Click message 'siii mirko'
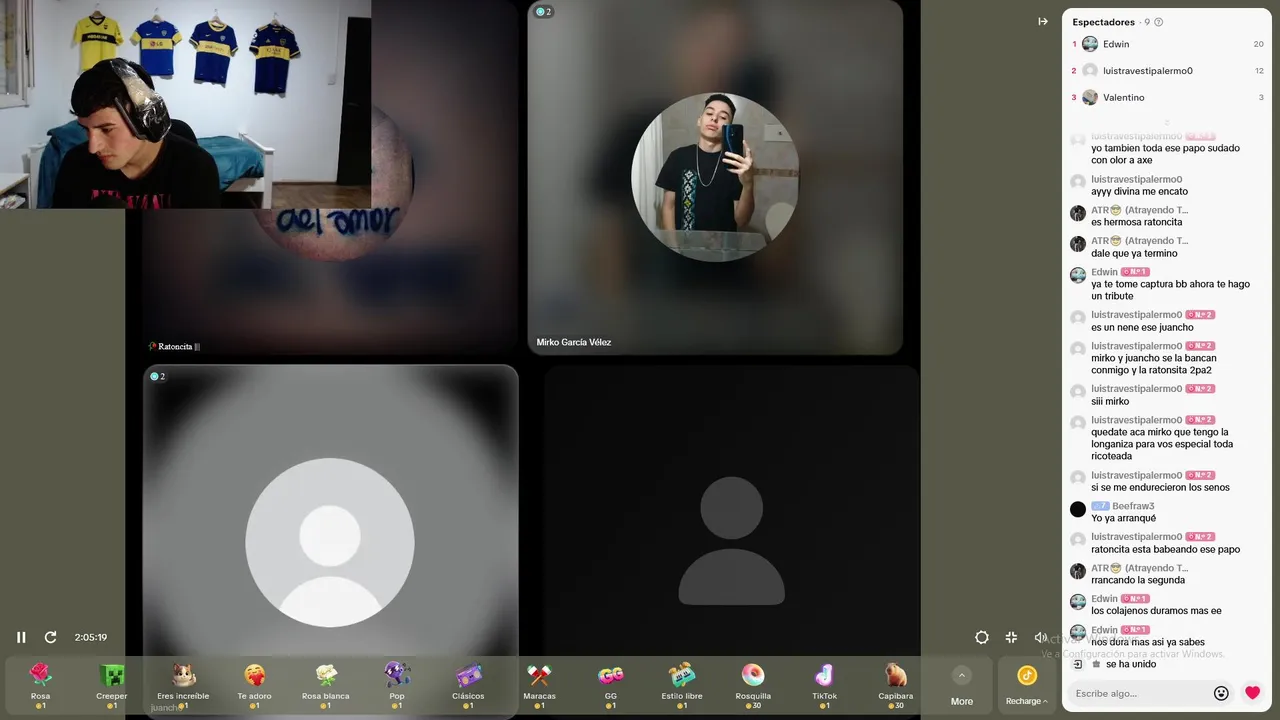Screen dimensions: 1280x720 pyautogui.click(x=1110, y=401)
